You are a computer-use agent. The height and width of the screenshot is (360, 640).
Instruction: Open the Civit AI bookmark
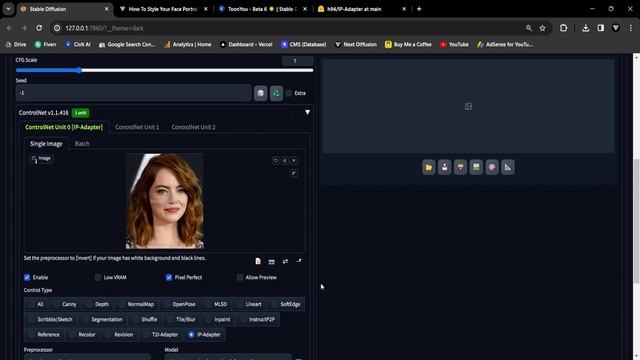pos(78,44)
